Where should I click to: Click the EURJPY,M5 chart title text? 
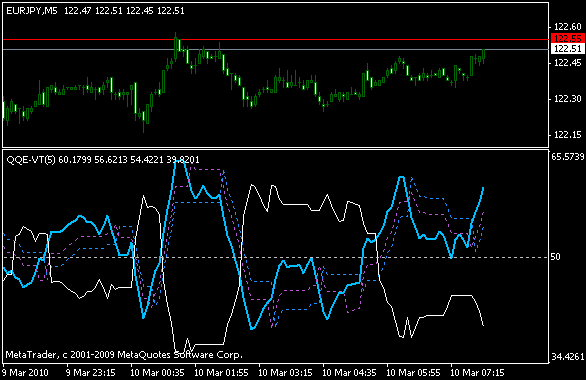click(32, 11)
